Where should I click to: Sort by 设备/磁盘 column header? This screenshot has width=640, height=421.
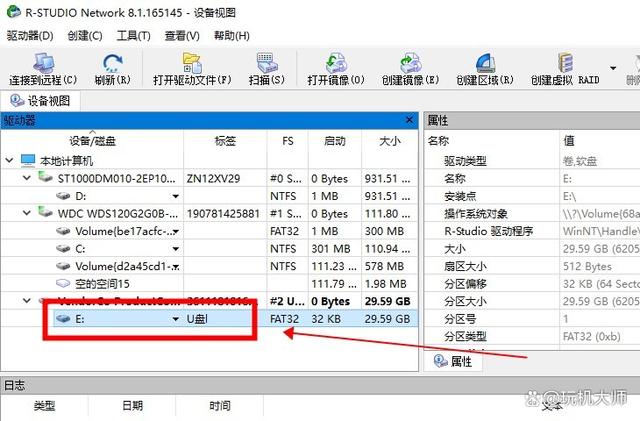[92, 141]
